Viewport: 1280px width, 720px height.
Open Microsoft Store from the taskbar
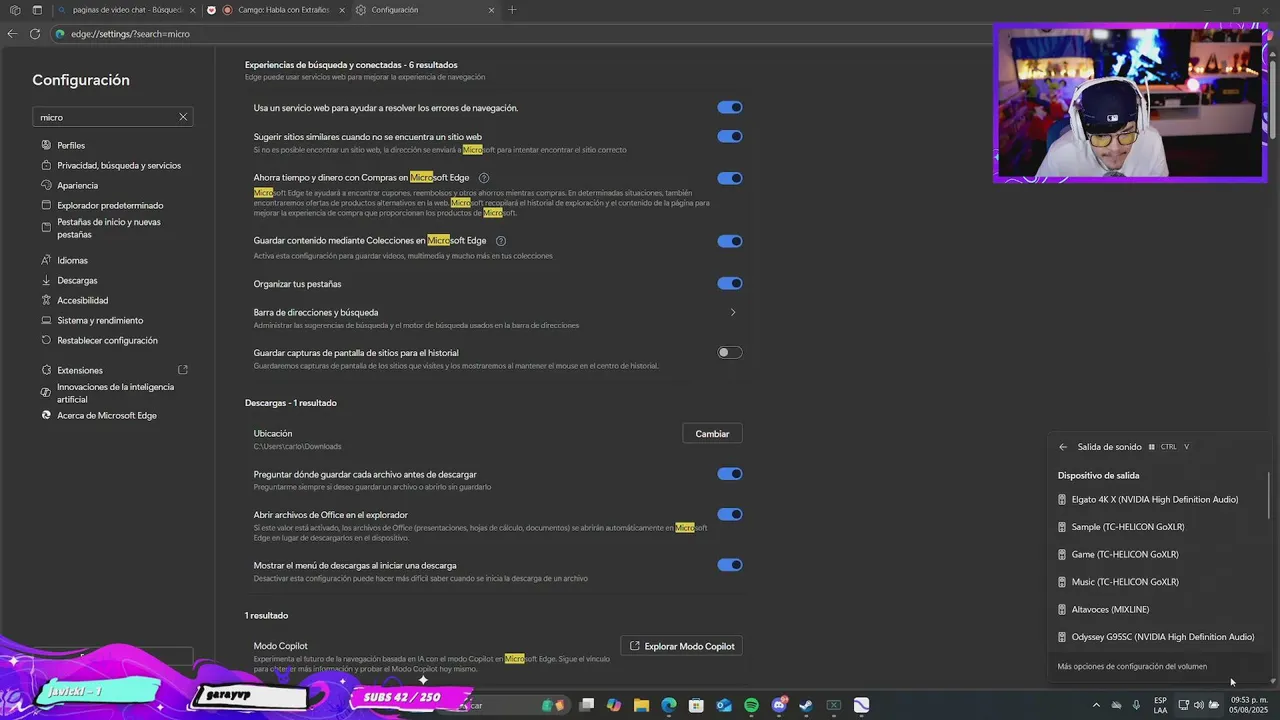[696, 705]
